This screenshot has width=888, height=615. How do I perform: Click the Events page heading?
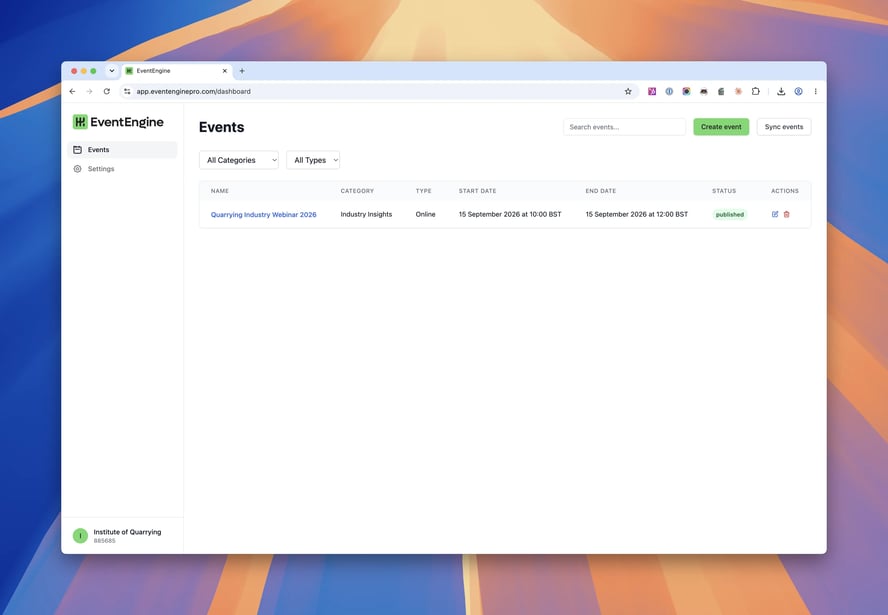pyautogui.click(x=221, y=127)
